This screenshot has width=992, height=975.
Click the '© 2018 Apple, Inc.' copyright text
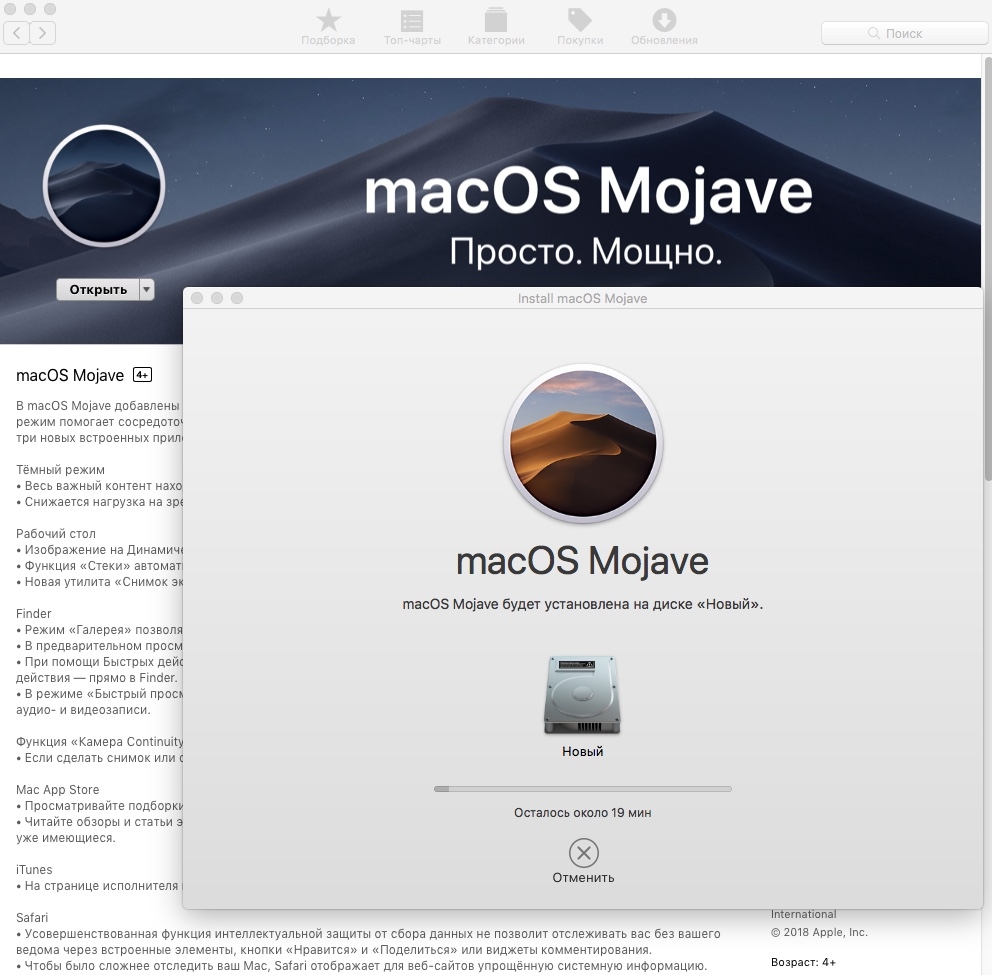[819, 932]
